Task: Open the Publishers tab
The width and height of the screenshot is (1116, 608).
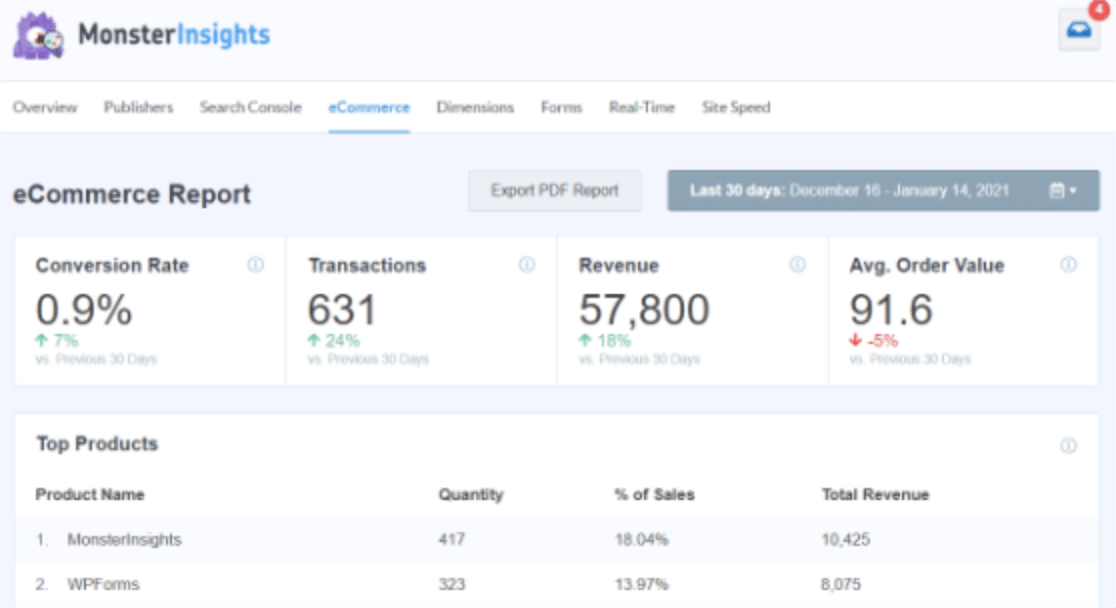Action: (x=138, y=107)
